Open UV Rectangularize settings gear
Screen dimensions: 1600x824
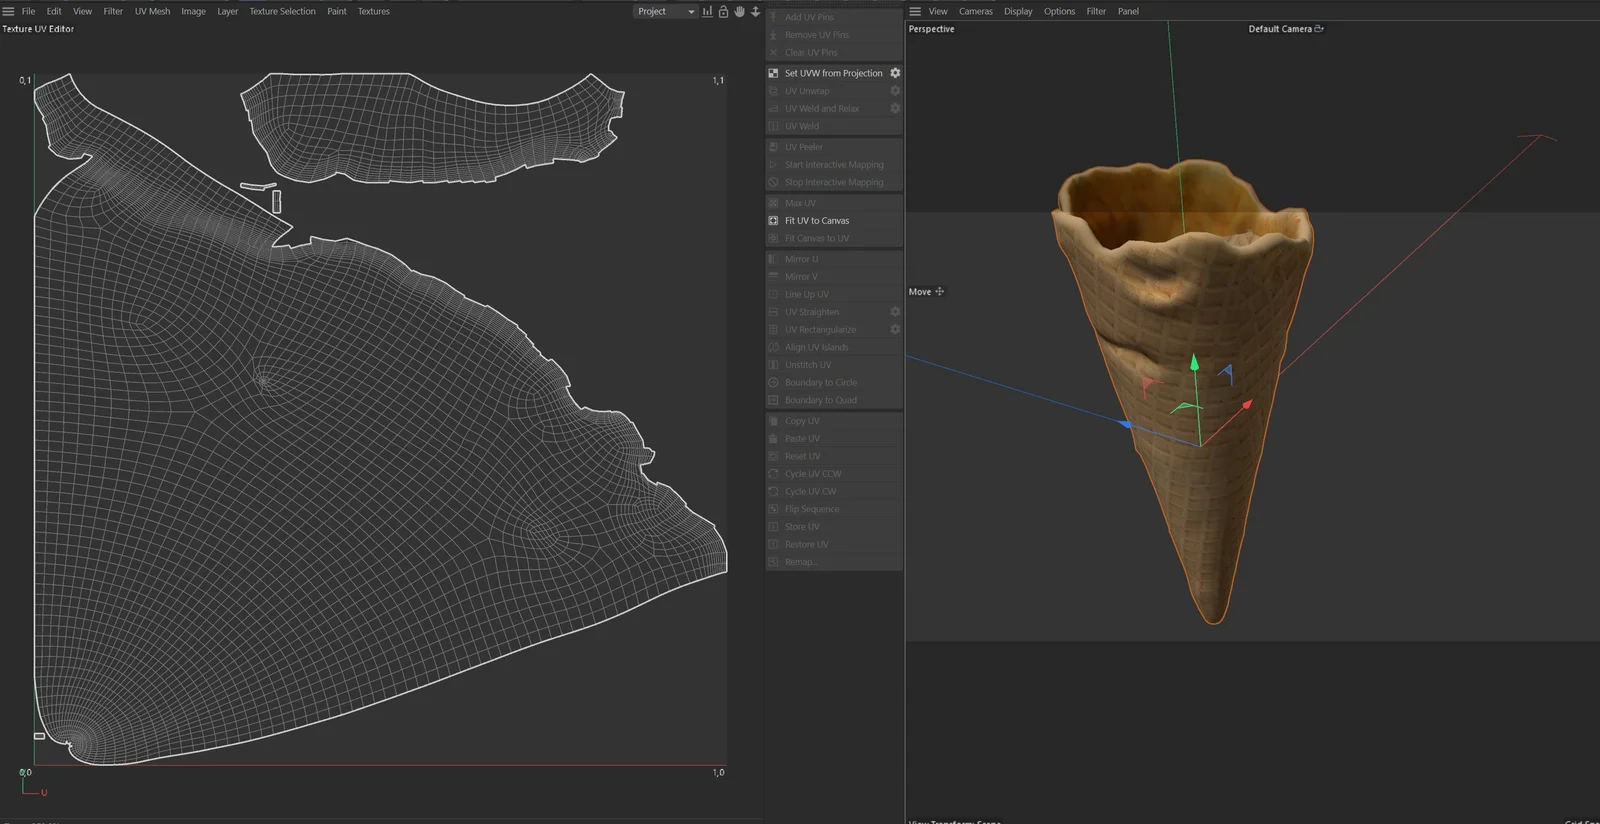coord(895,329)
